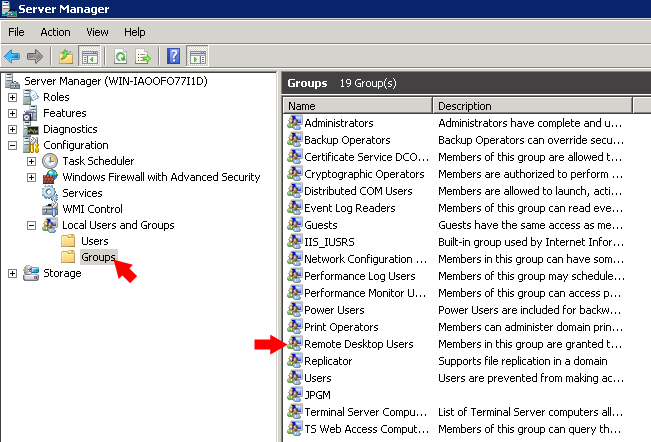Select the Performance Log Users group
This screenshot has height=442, width=651.
pos(360,276)
